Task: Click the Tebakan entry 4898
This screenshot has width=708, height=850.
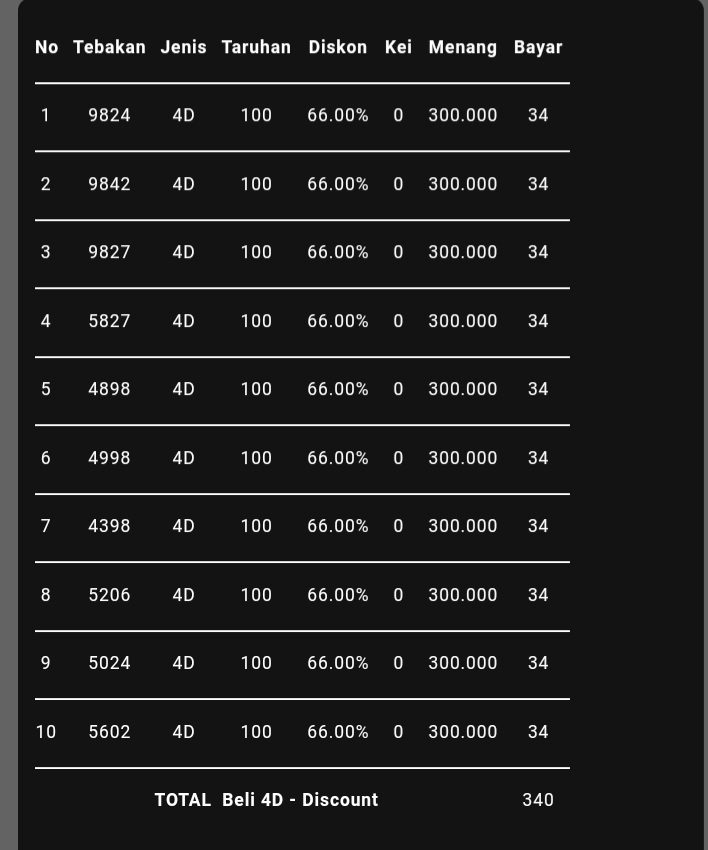Action: tap(109, 389)
